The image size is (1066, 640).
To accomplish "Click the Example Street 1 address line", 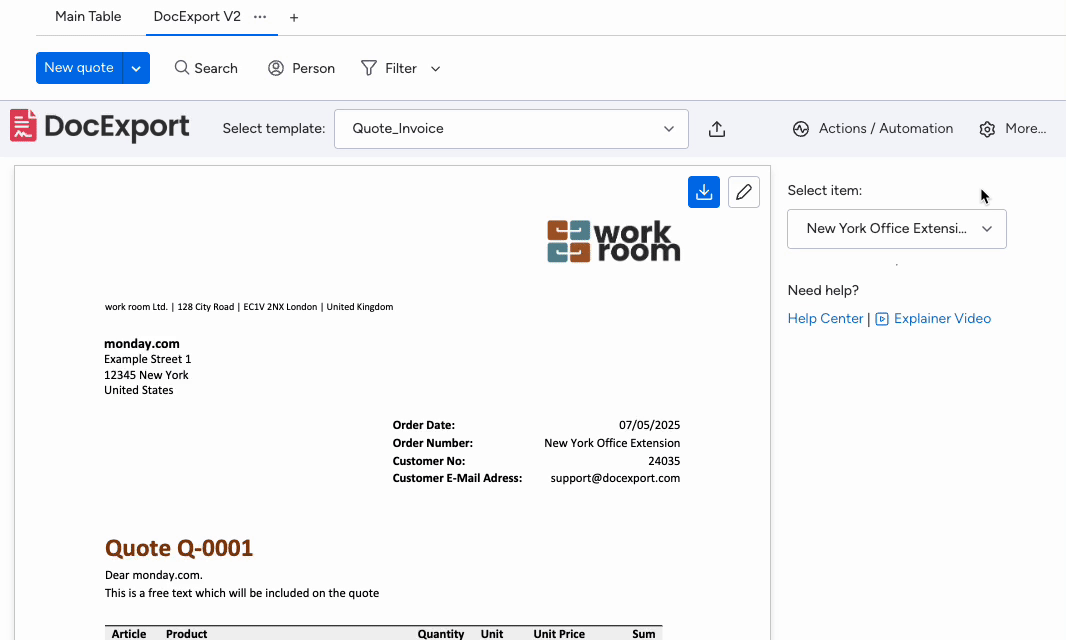I will point(148,359).
